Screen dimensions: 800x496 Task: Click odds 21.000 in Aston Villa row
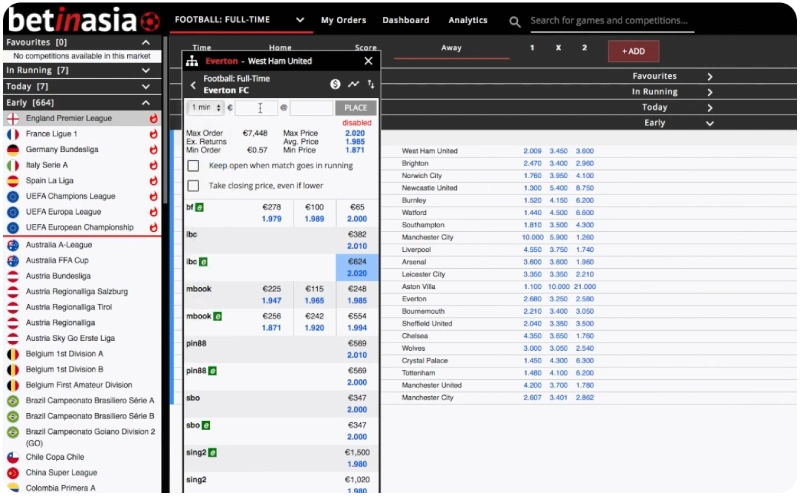(585, 287)
